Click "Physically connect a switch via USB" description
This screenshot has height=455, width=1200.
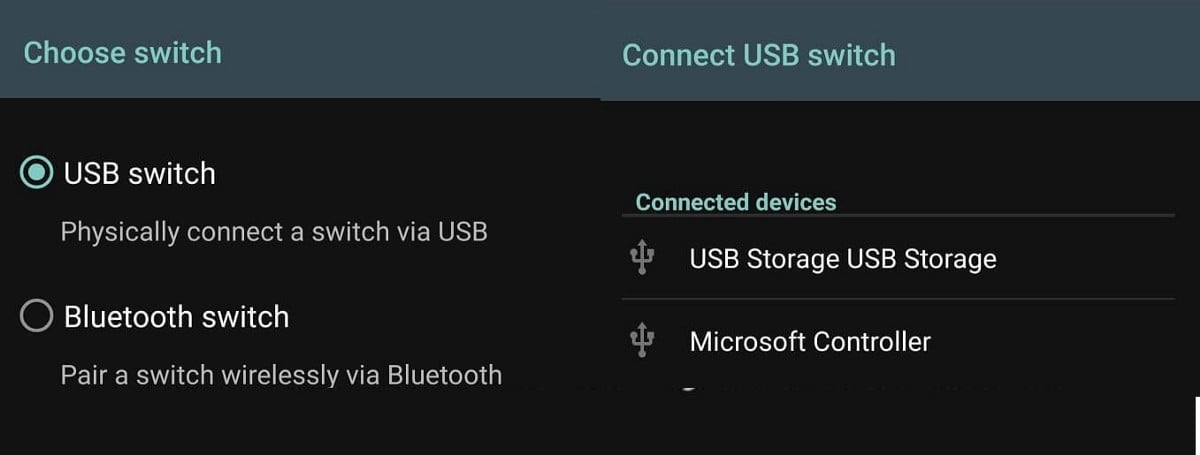[274, 232]
